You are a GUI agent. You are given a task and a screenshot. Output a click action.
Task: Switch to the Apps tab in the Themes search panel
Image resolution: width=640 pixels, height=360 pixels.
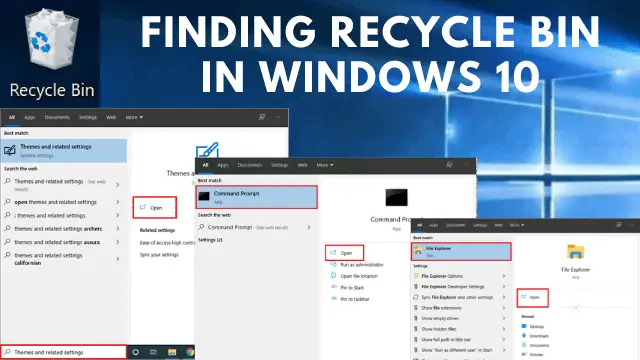tap(29, 117)
